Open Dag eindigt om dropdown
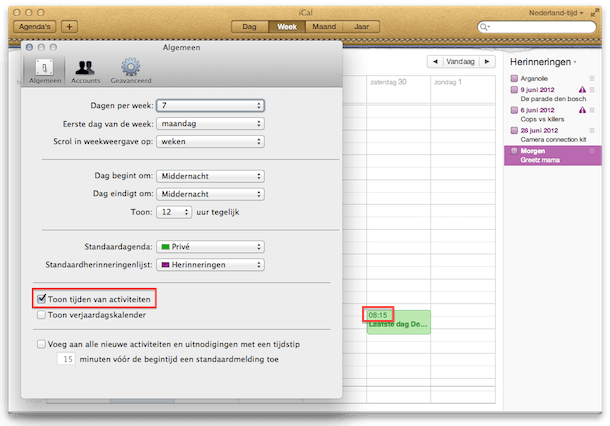The height and width of the screenshot is (426, 610). pos(210,194)
